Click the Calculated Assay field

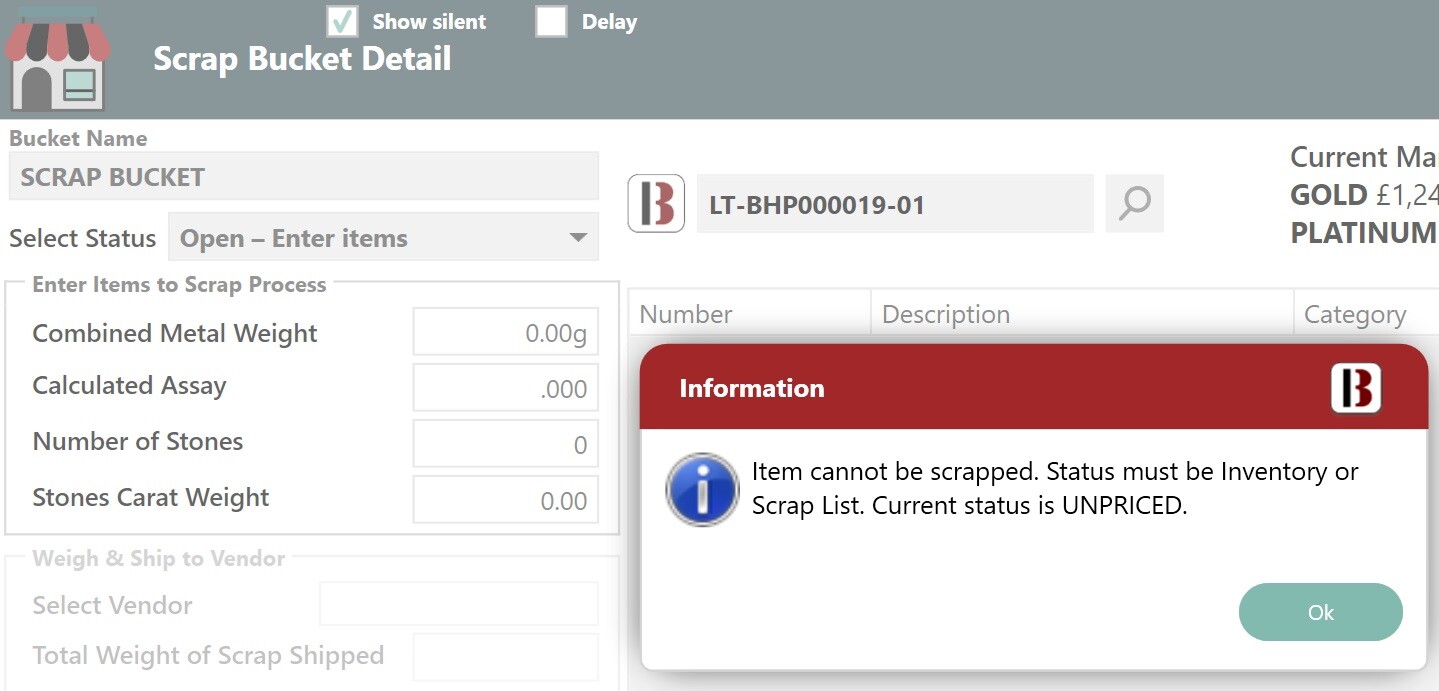(505, 389)
